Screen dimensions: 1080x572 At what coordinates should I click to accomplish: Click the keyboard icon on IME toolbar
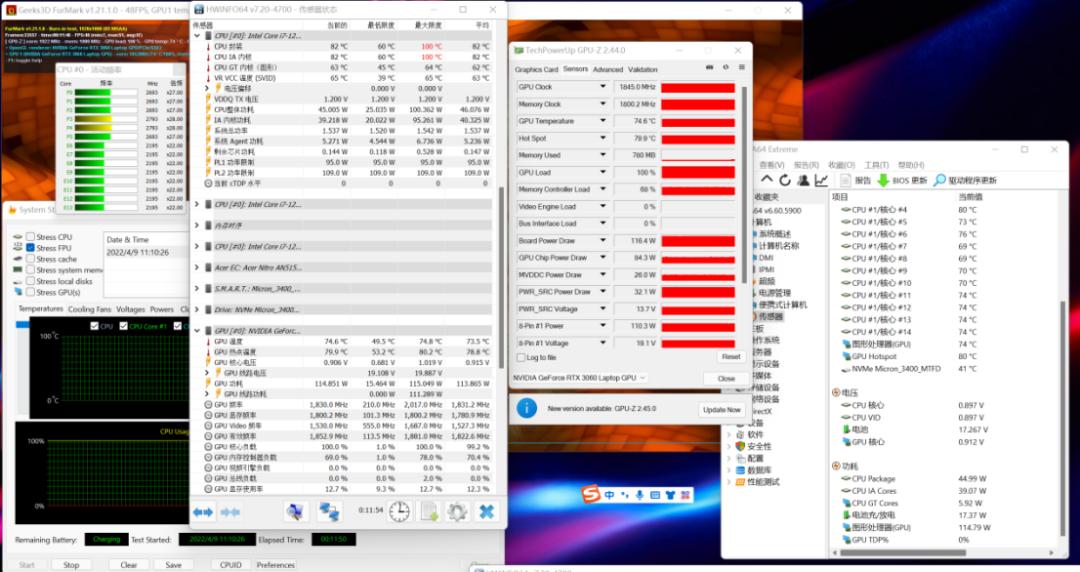pos(655,495)
